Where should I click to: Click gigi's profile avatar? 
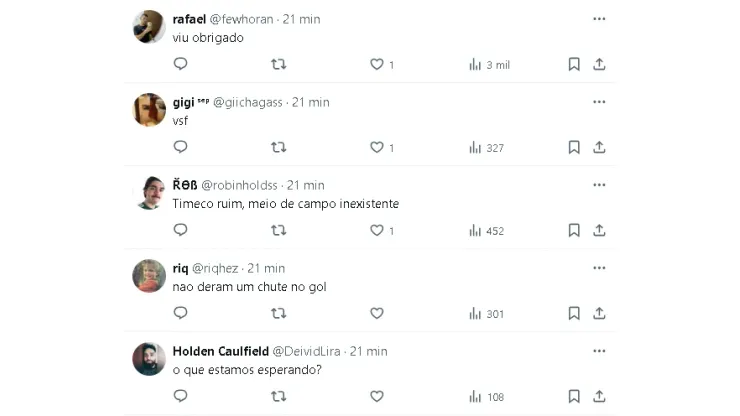click(149, 110)
